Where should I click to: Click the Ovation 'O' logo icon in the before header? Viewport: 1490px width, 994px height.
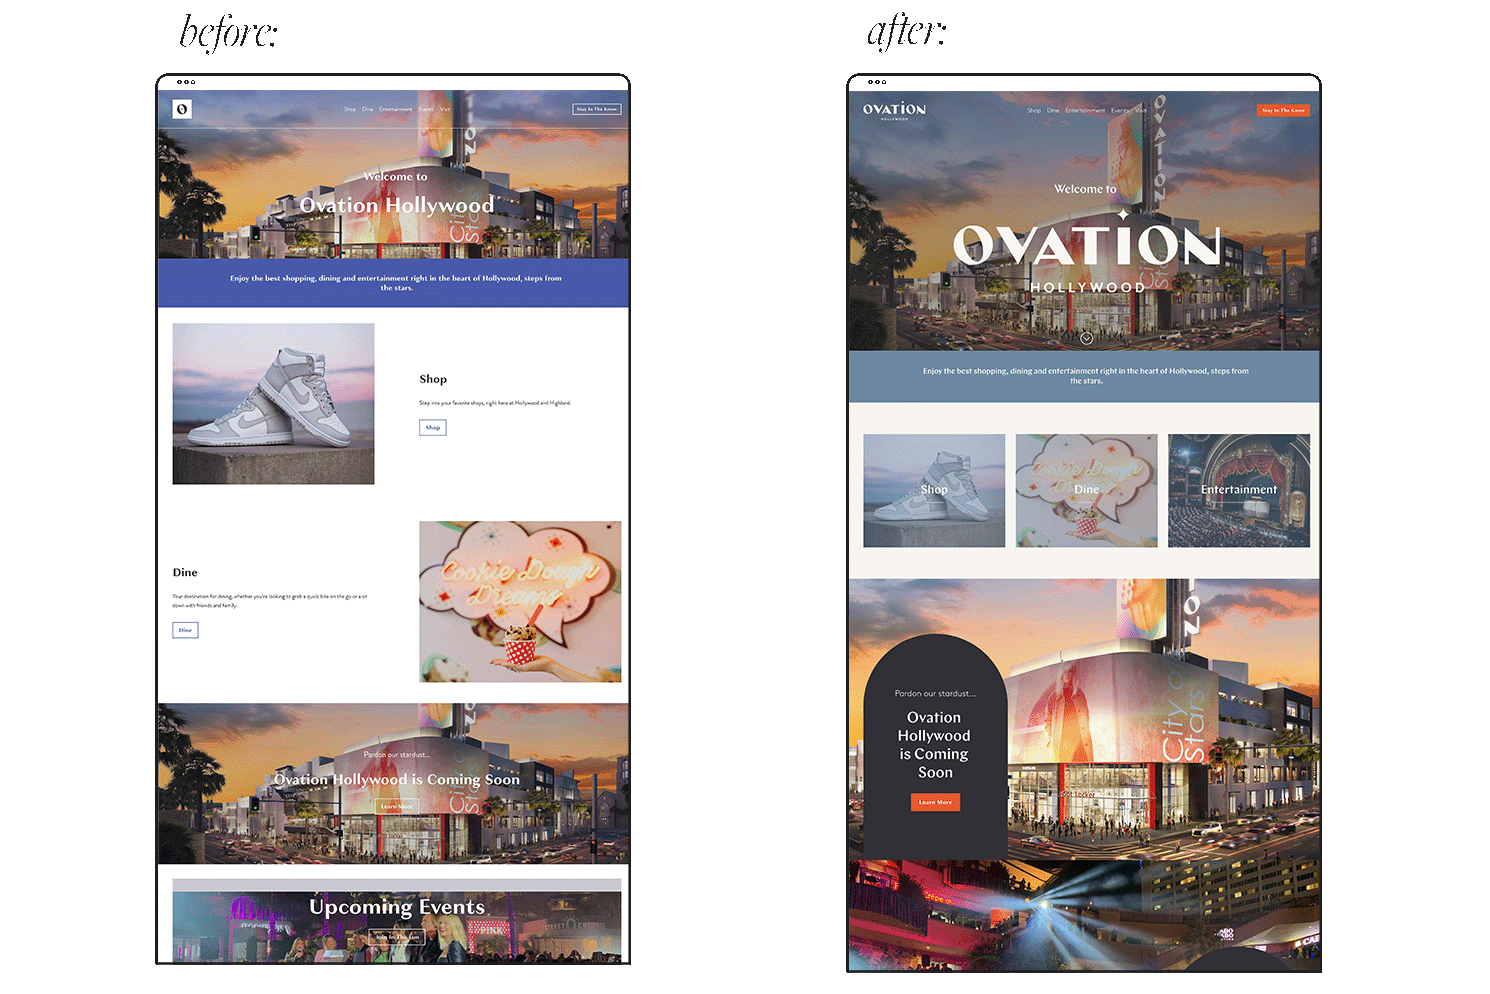coord(182,108)
